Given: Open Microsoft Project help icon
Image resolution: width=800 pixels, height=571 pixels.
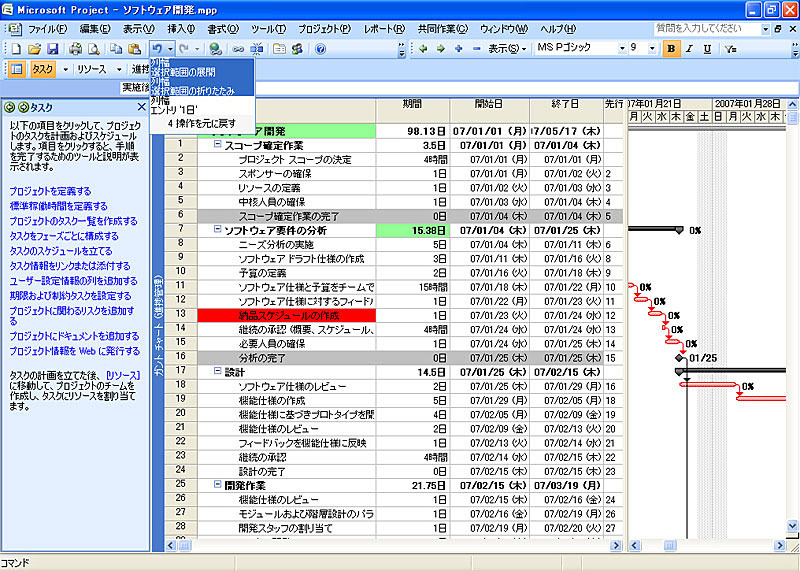Looking at the screenshot, I should pos(320,49).
